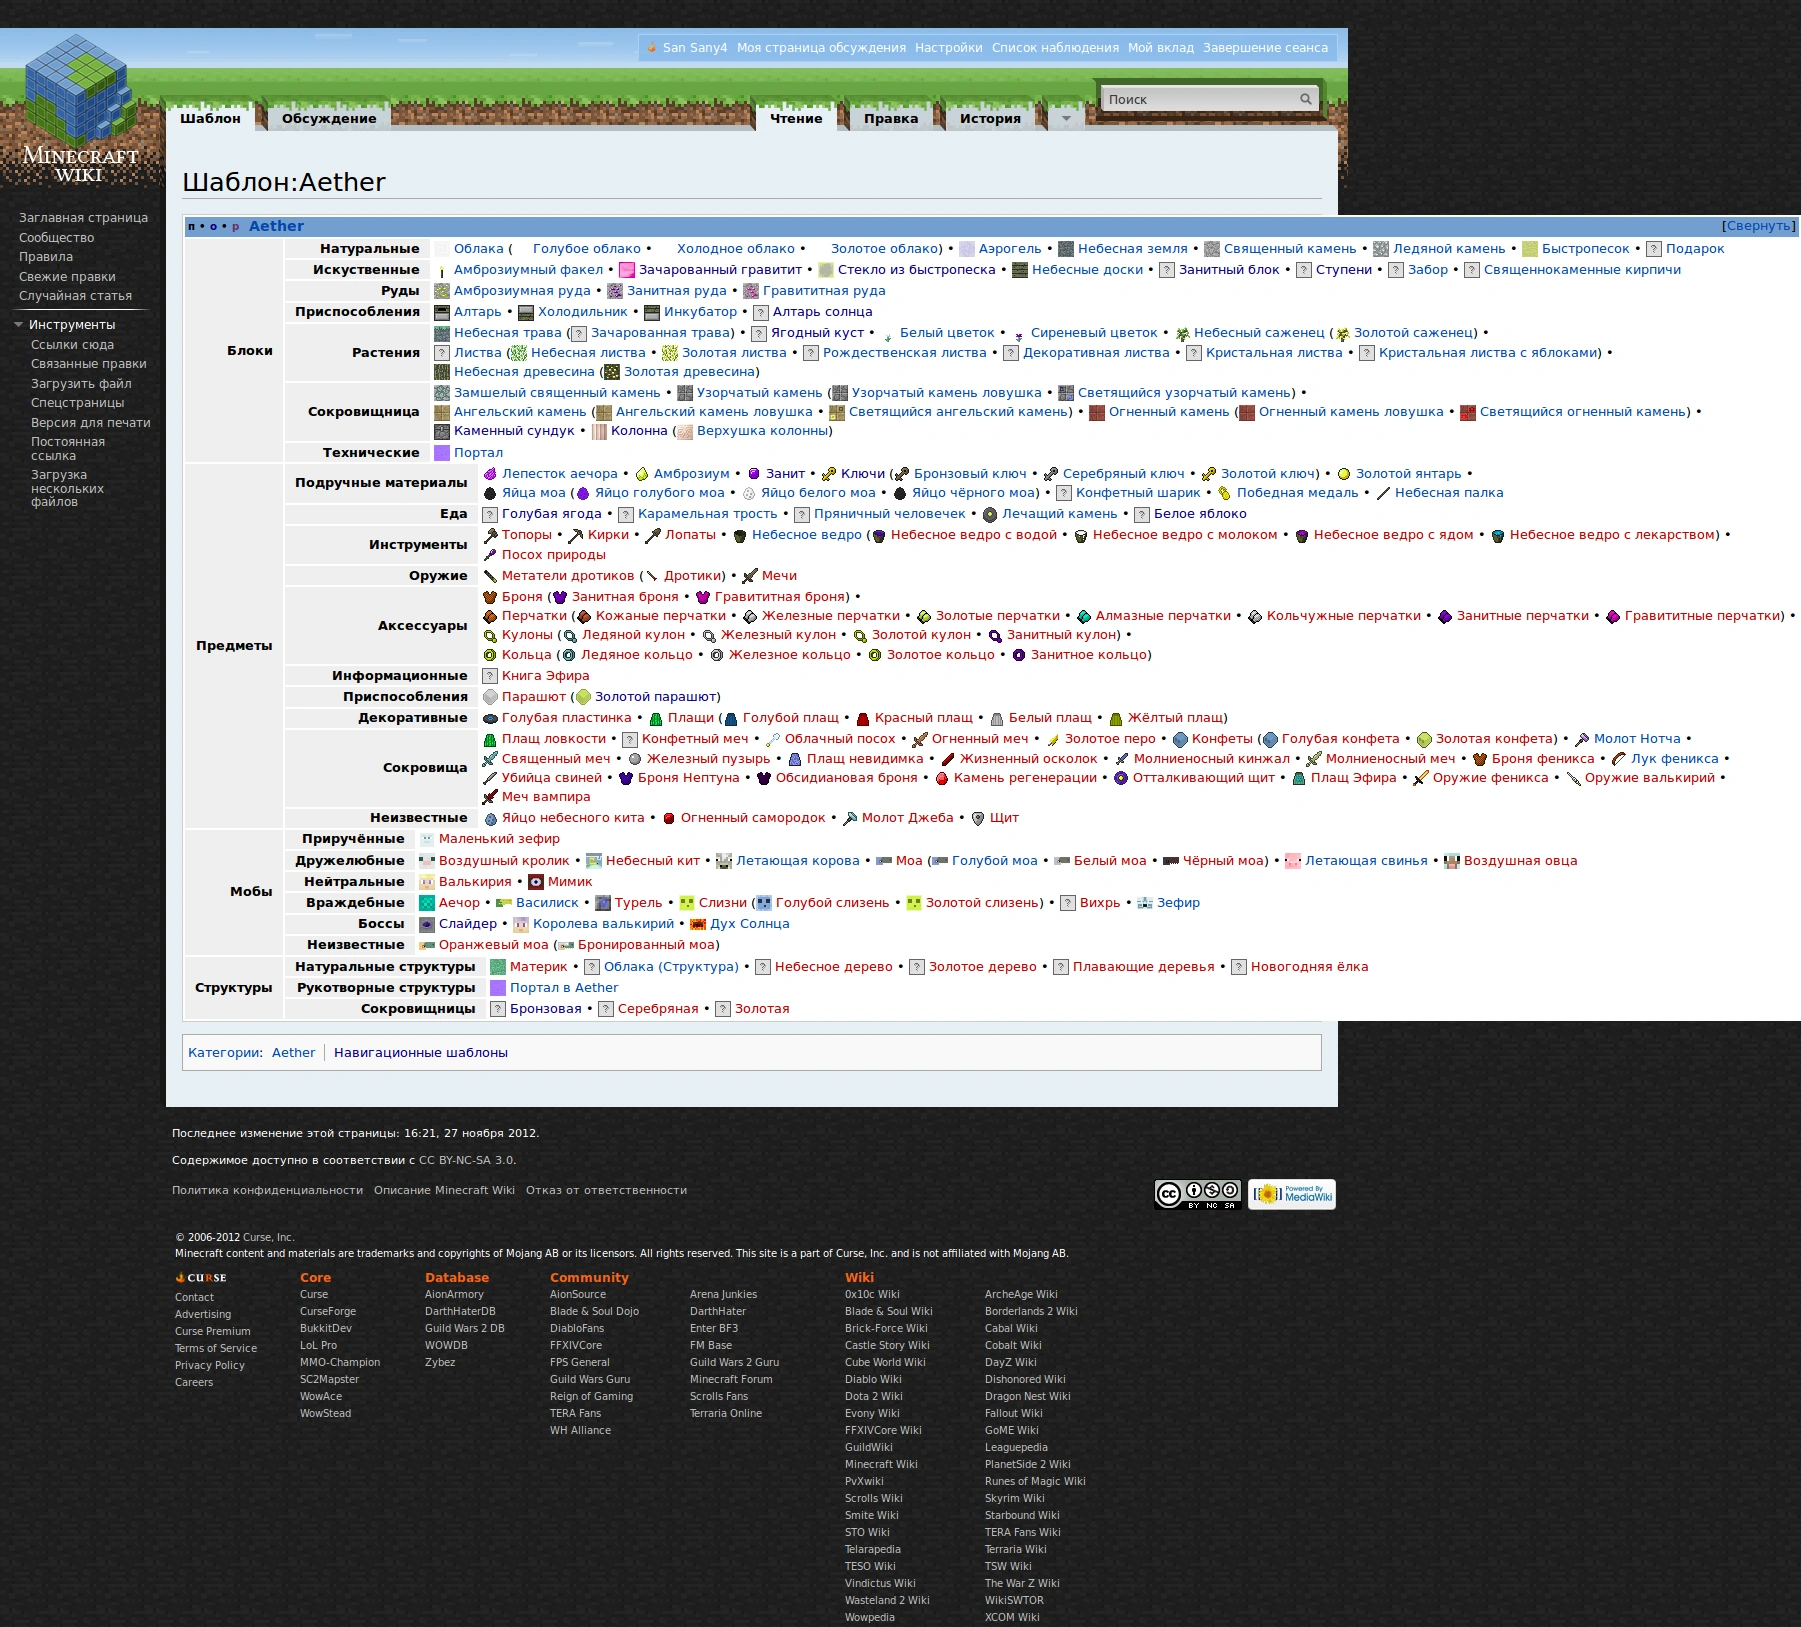The height and width of the screenshot is (1627, 1801).
Task: Open the Версия для печати link
Action: (x=91, y=423)
